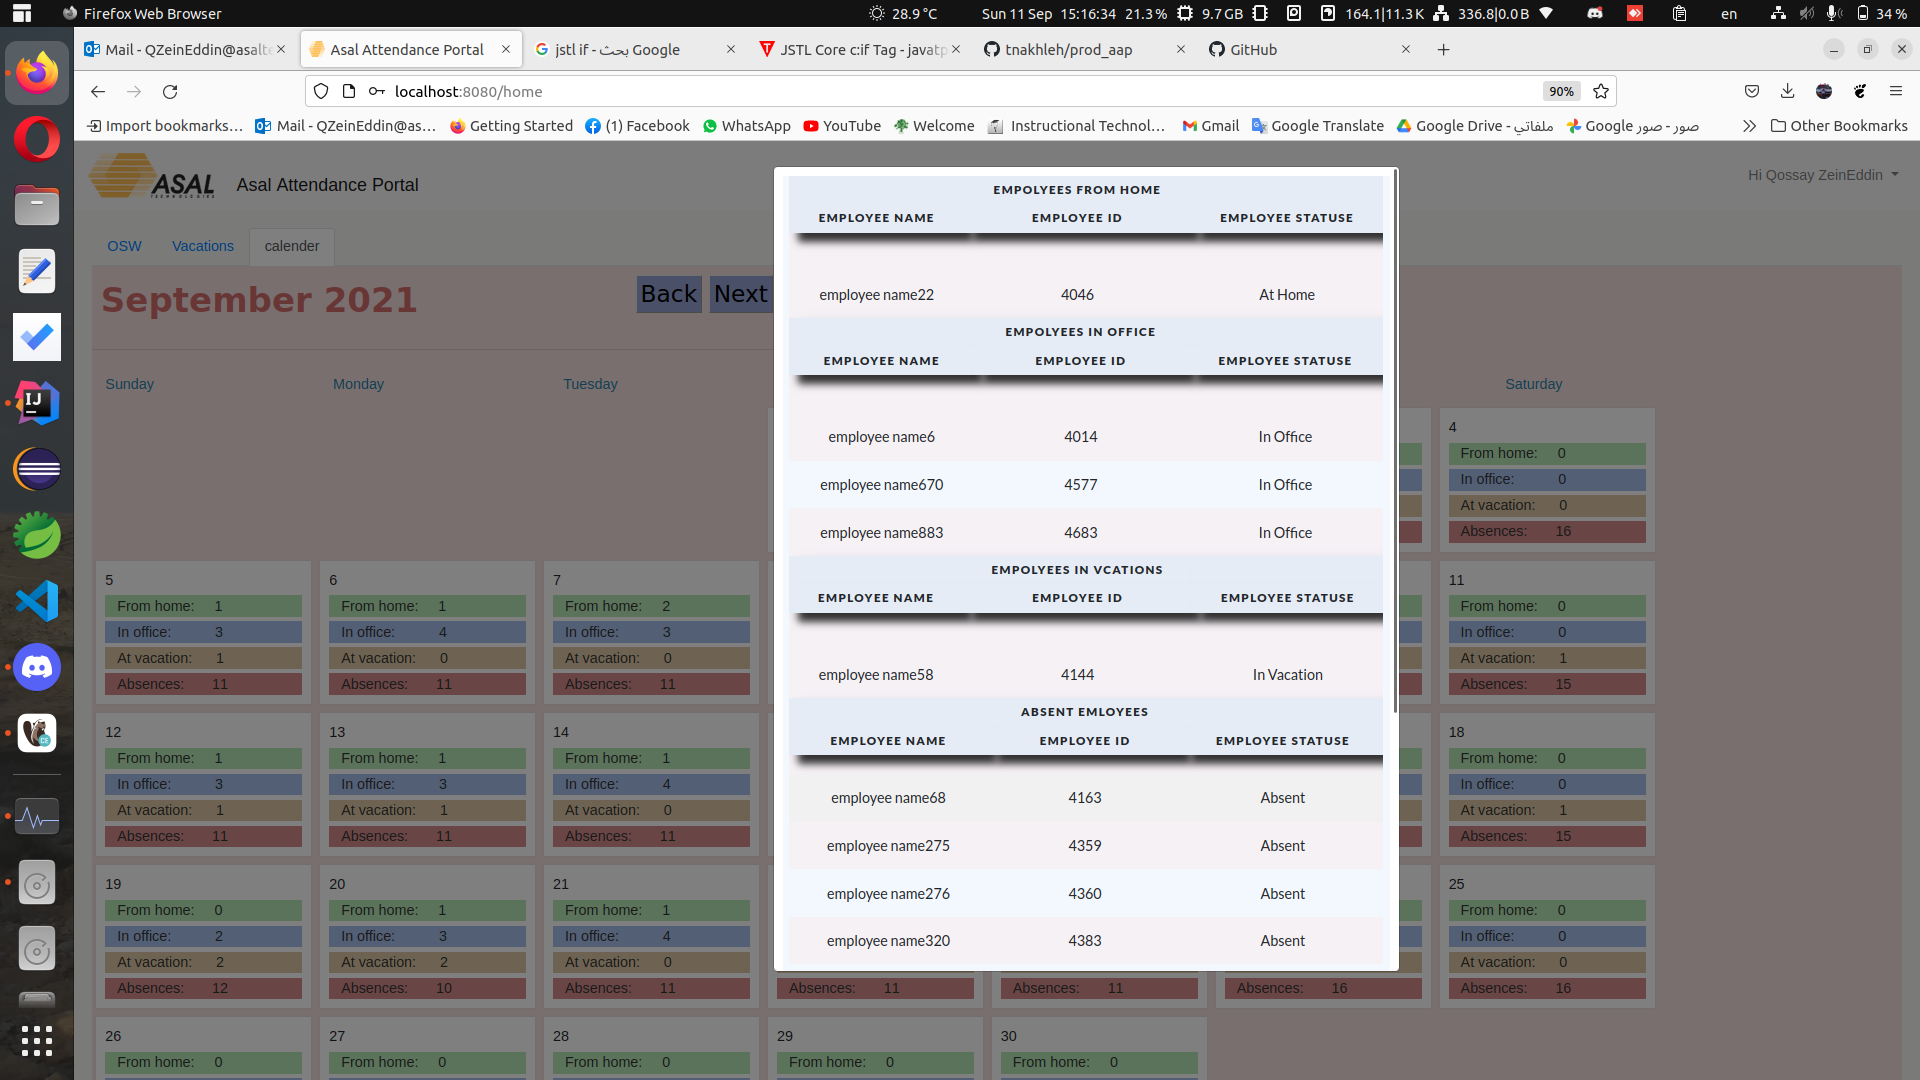Click Next to view October
Viewport: 1920px width, 1080px height.
tap(740, 293)
